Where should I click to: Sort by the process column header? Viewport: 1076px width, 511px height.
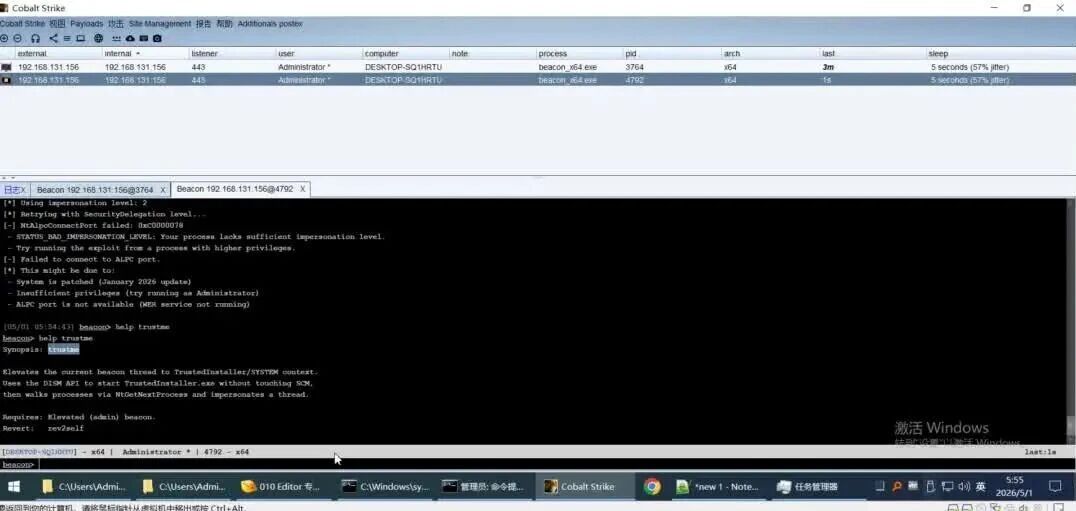point(579,54)
